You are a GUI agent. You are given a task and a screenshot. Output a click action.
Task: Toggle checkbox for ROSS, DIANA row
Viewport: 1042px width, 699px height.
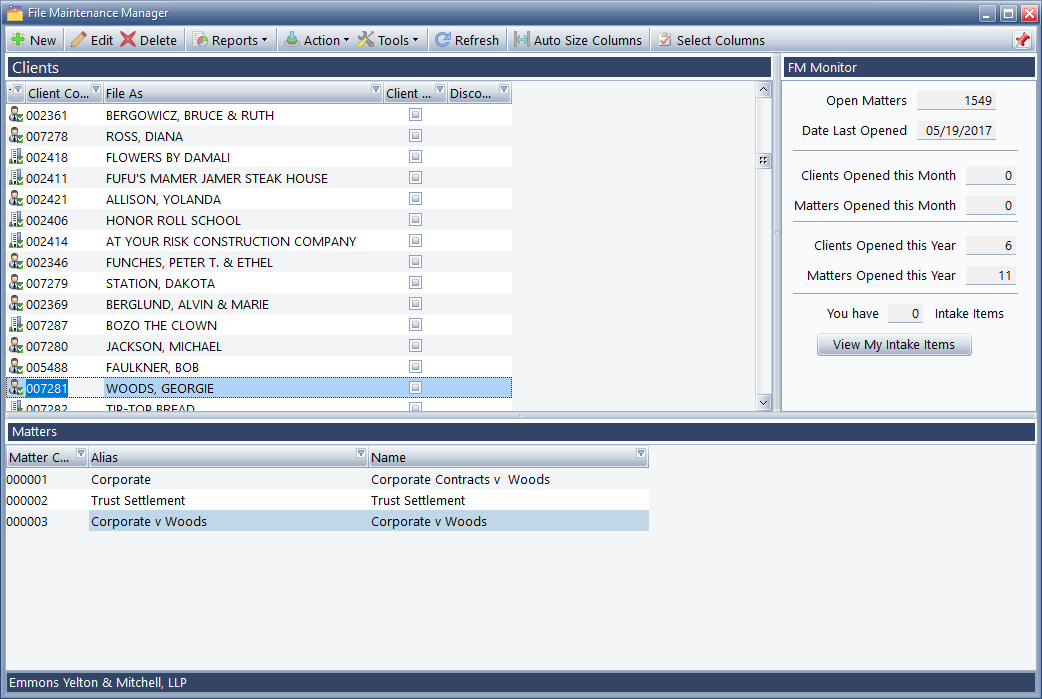tap(415, 136)
